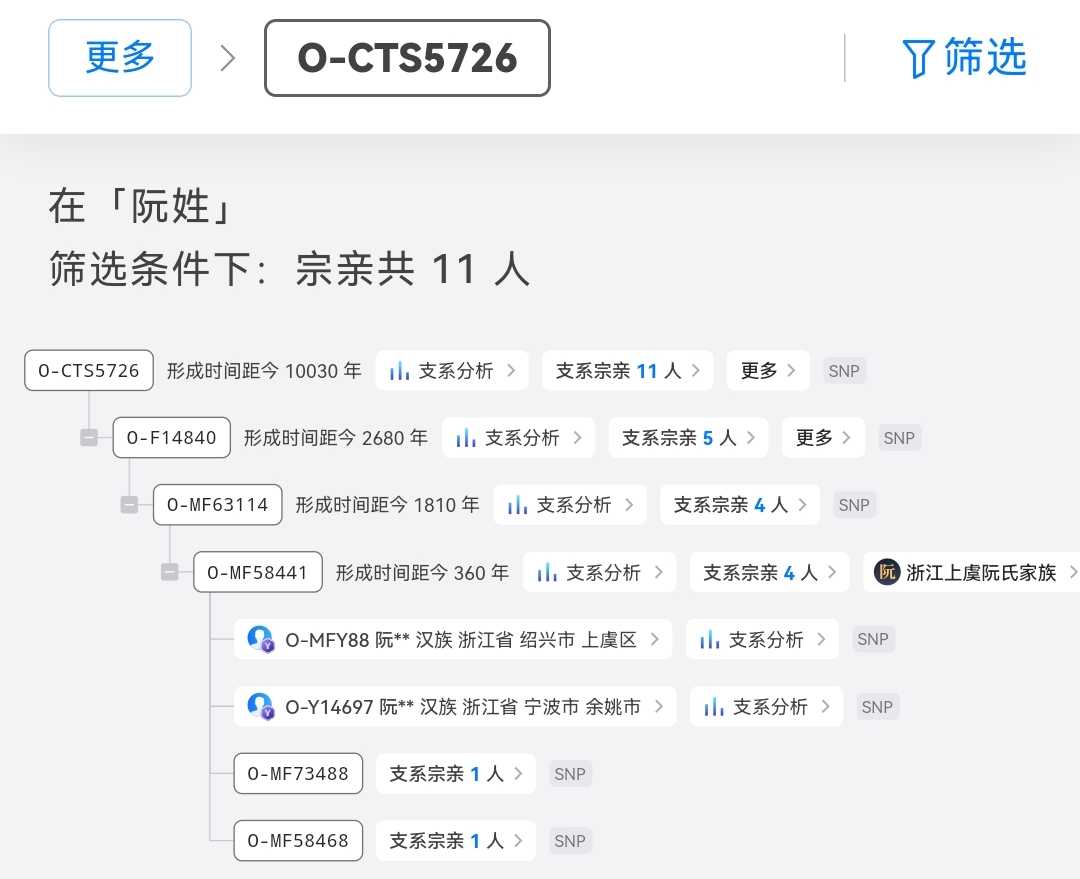1080x879 pixels.
Task: Open the 更多 breadcrumb button at top
Action: click(120, 58)
